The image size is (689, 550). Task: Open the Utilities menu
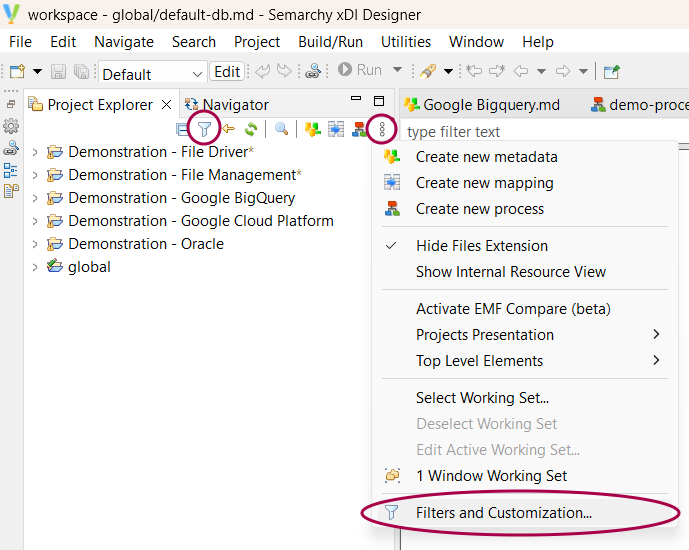(x=406, y=42)
